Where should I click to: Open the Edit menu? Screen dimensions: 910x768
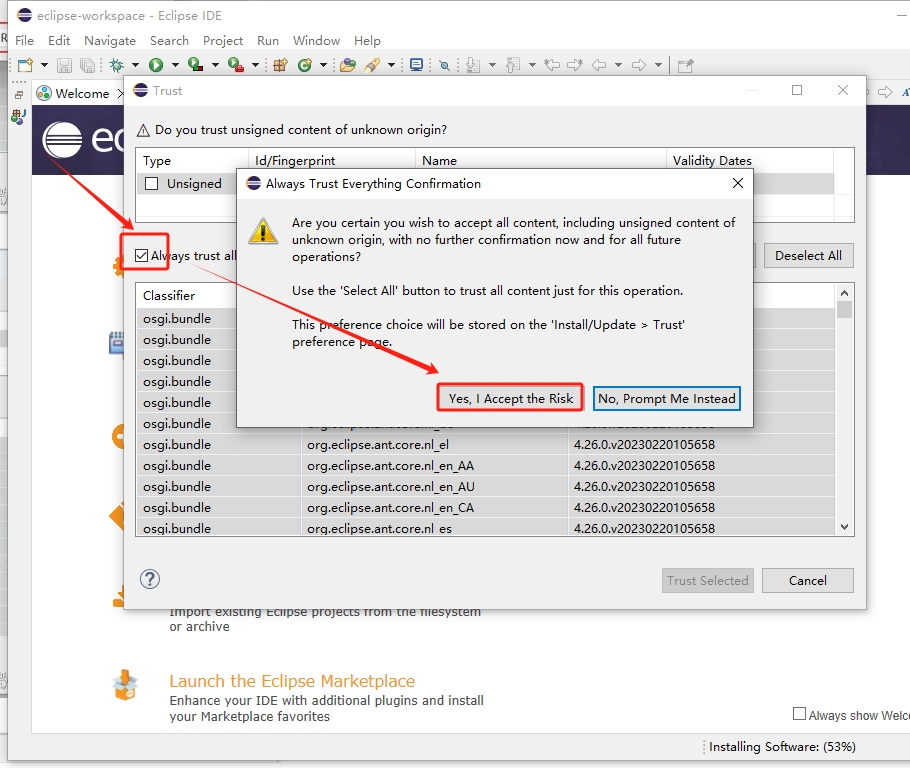coord(59,41)
